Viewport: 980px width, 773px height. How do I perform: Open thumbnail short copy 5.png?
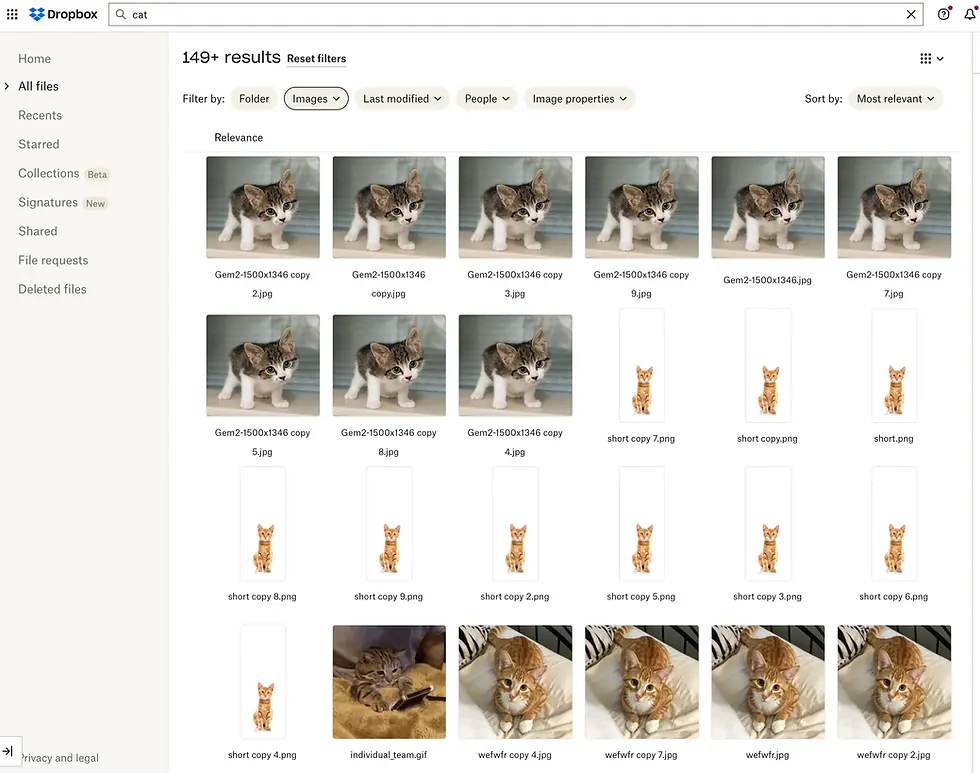coord(642,523)
